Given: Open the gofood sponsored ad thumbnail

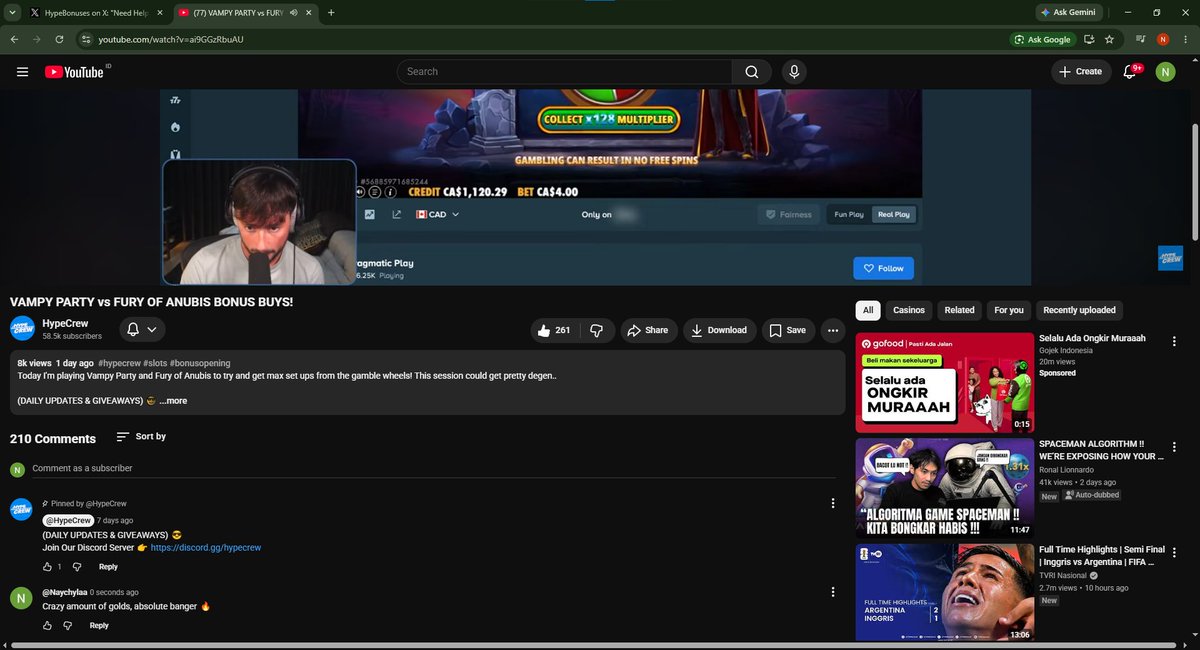Looking at the screenshot, I should pos(945,382).
